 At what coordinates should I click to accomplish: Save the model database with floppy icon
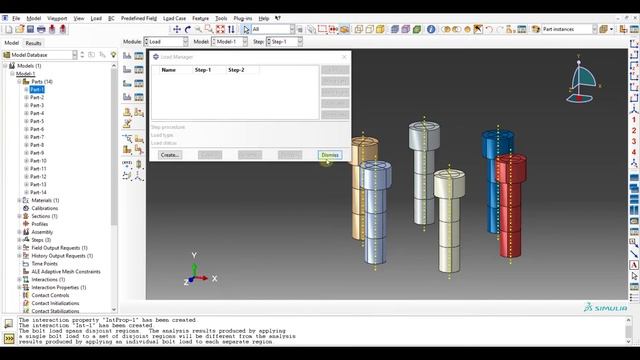(30, 29)
